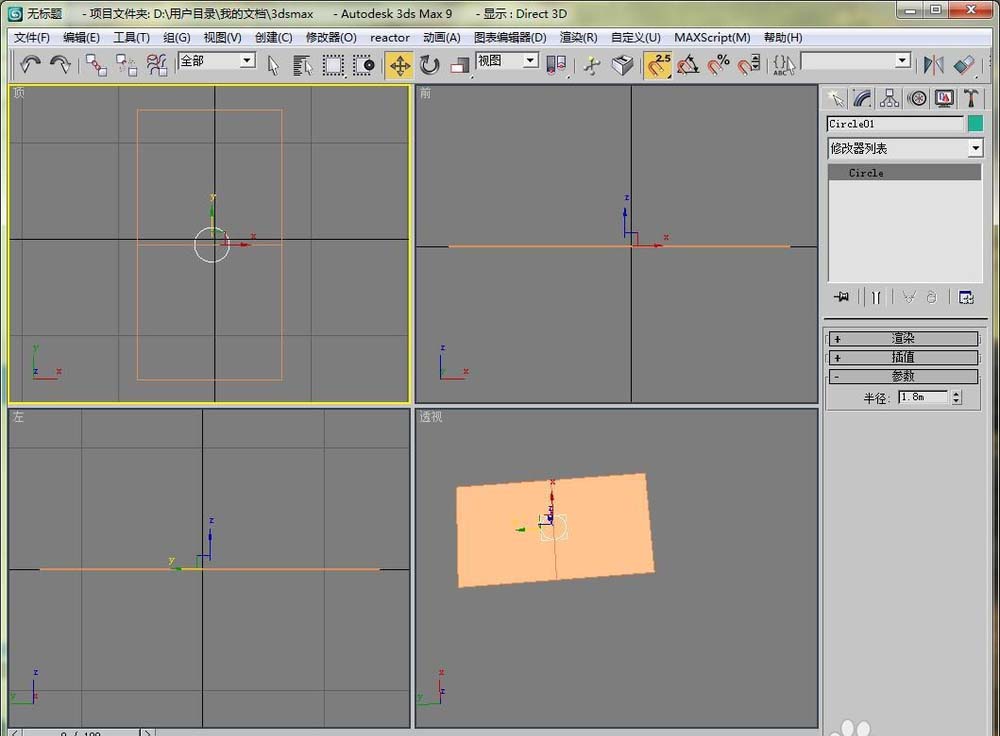This screenshot has height=736, width=1000.
Task: Open the Utilities hammer panel tab
Action: point(970,98)
